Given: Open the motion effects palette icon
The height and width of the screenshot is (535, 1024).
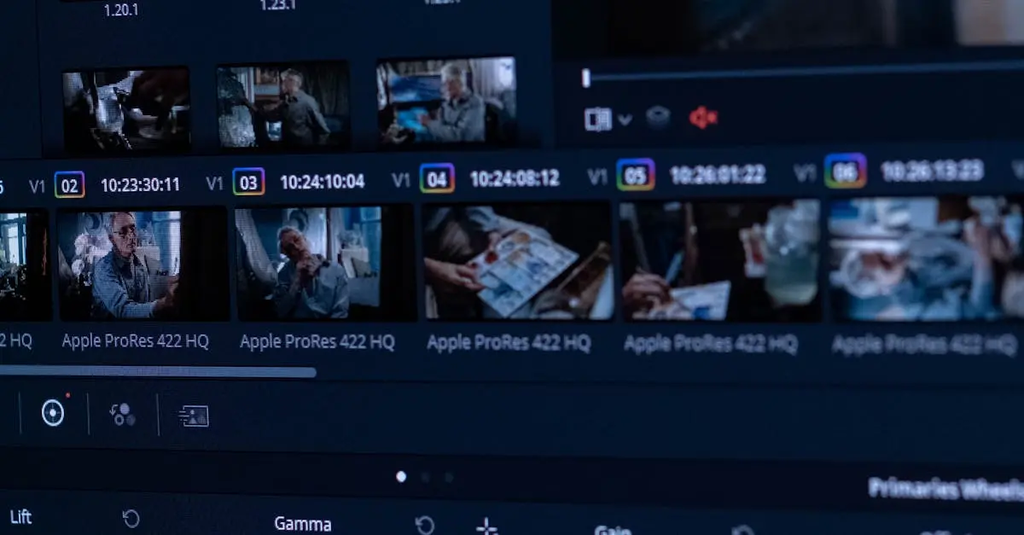Looking at the screenshot, I should (x=193, y=416).
